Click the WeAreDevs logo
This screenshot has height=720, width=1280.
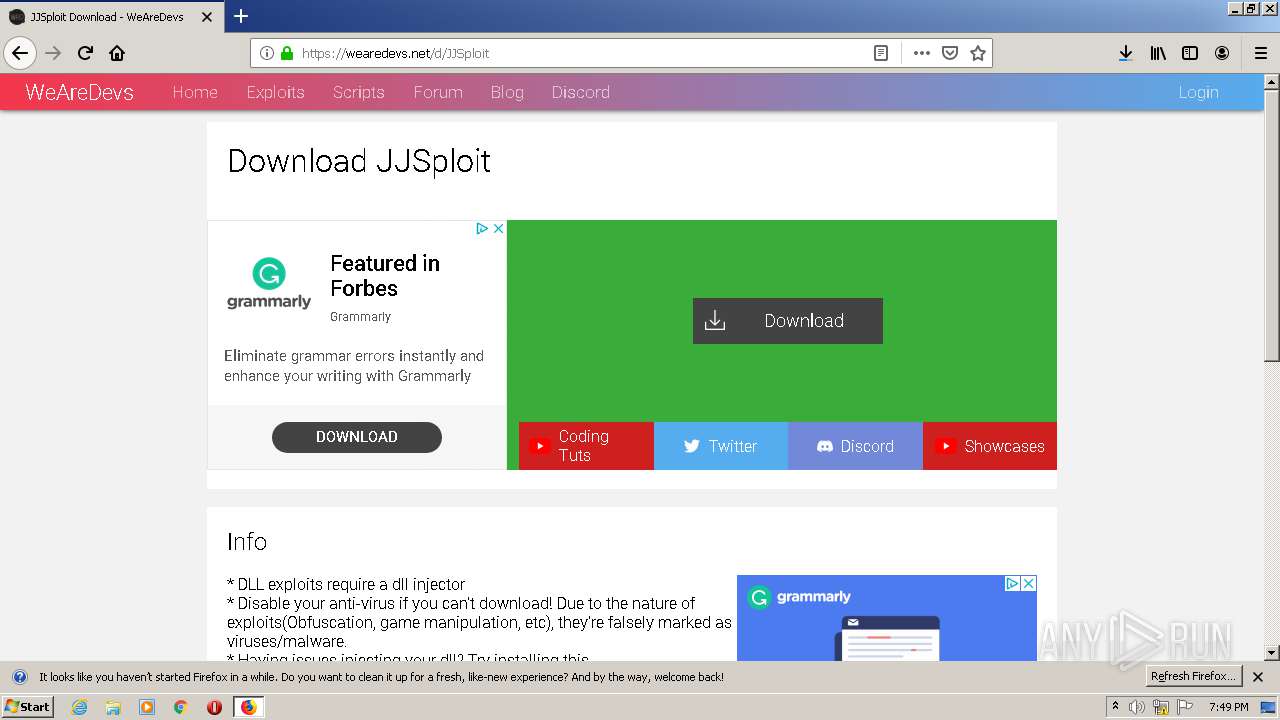click(x=79, y=92)
